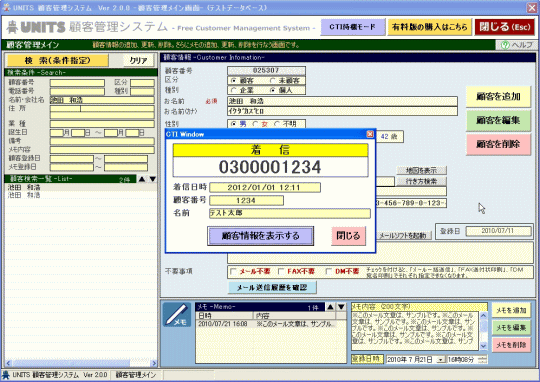Select memo row dated 2010/07/21 16:08
The height and width of the screenshot is (382, 540).
pyautogui.click(x=266, y=324)
